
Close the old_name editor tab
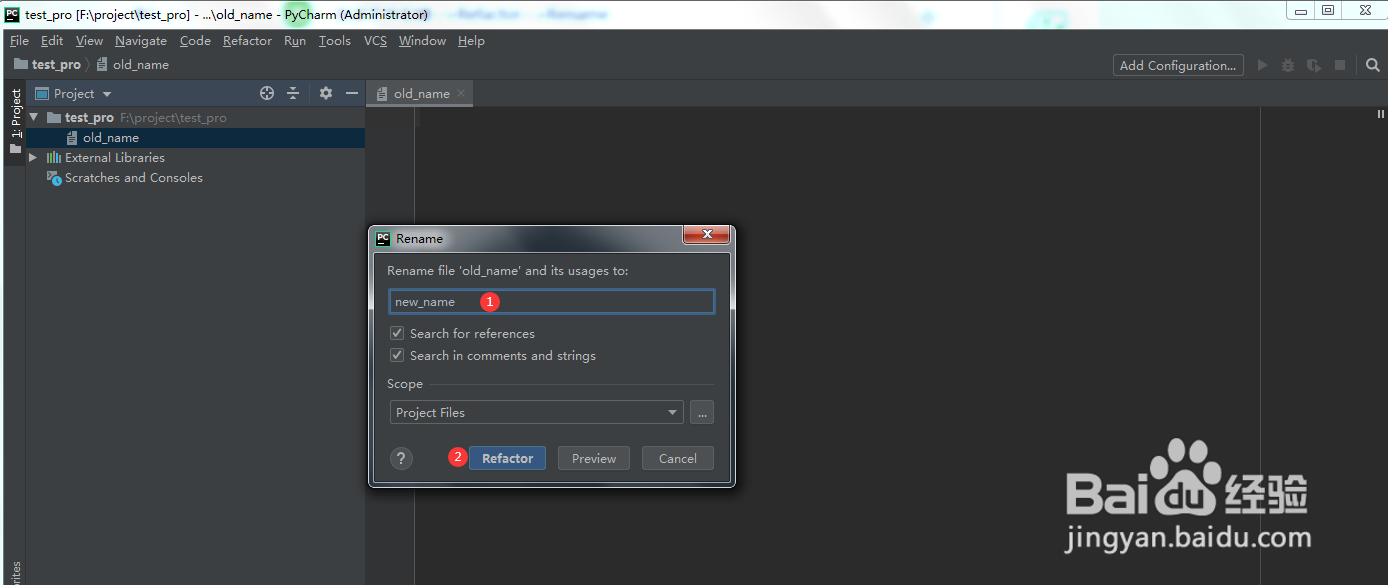click(461, 93)
